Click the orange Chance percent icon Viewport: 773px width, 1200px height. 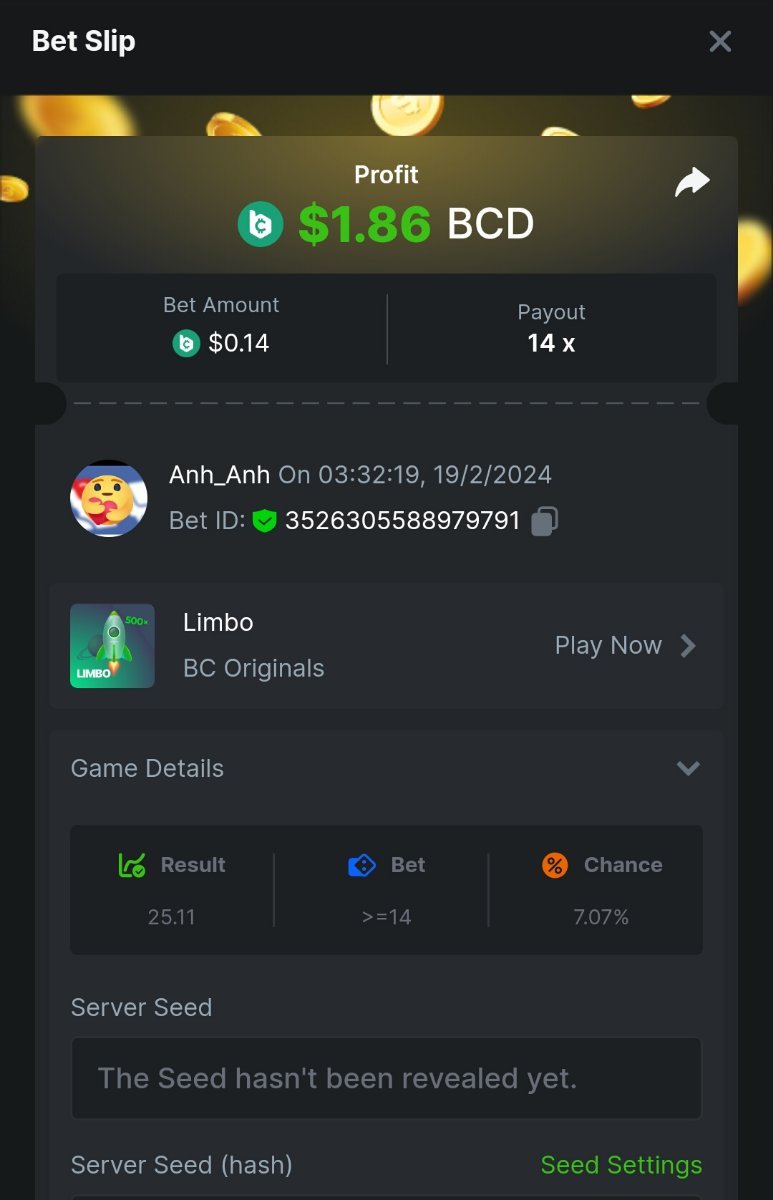555,865
